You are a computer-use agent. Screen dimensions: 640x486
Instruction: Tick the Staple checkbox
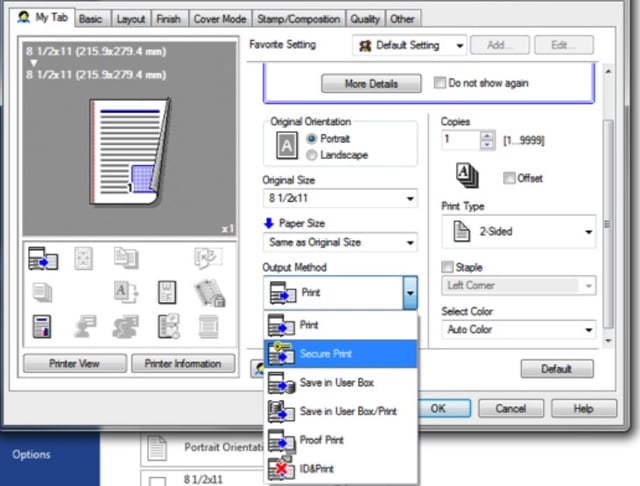point(448,268)
